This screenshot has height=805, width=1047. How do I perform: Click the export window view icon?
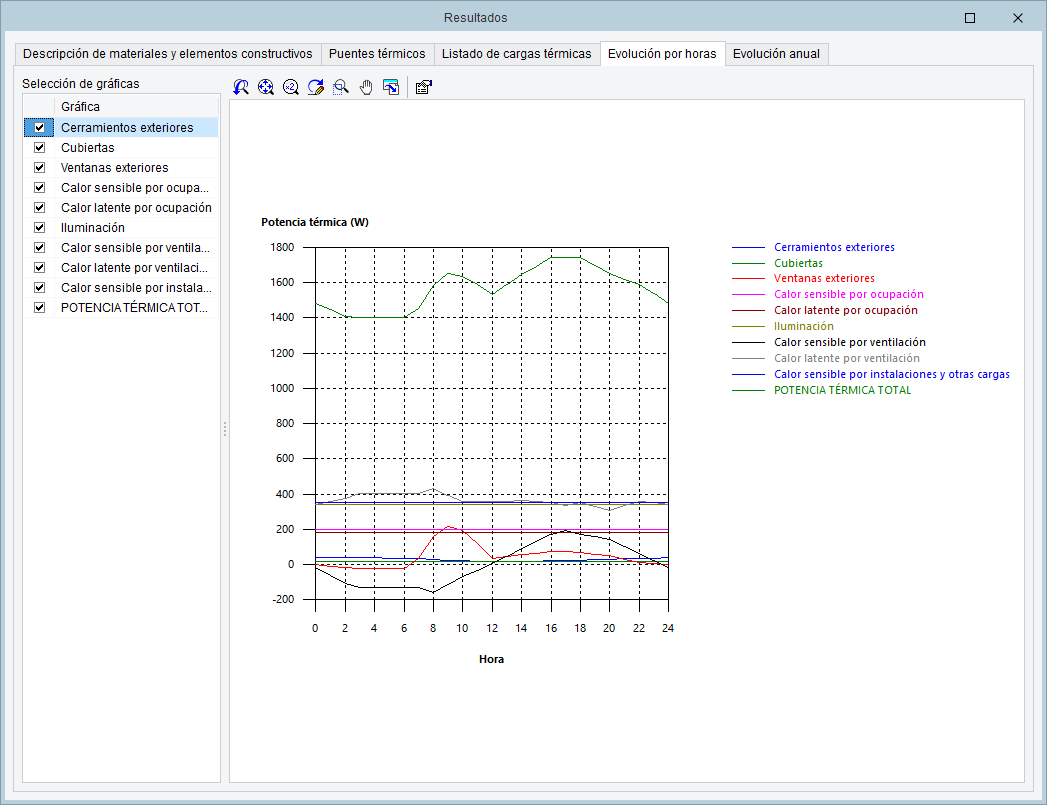391,87
